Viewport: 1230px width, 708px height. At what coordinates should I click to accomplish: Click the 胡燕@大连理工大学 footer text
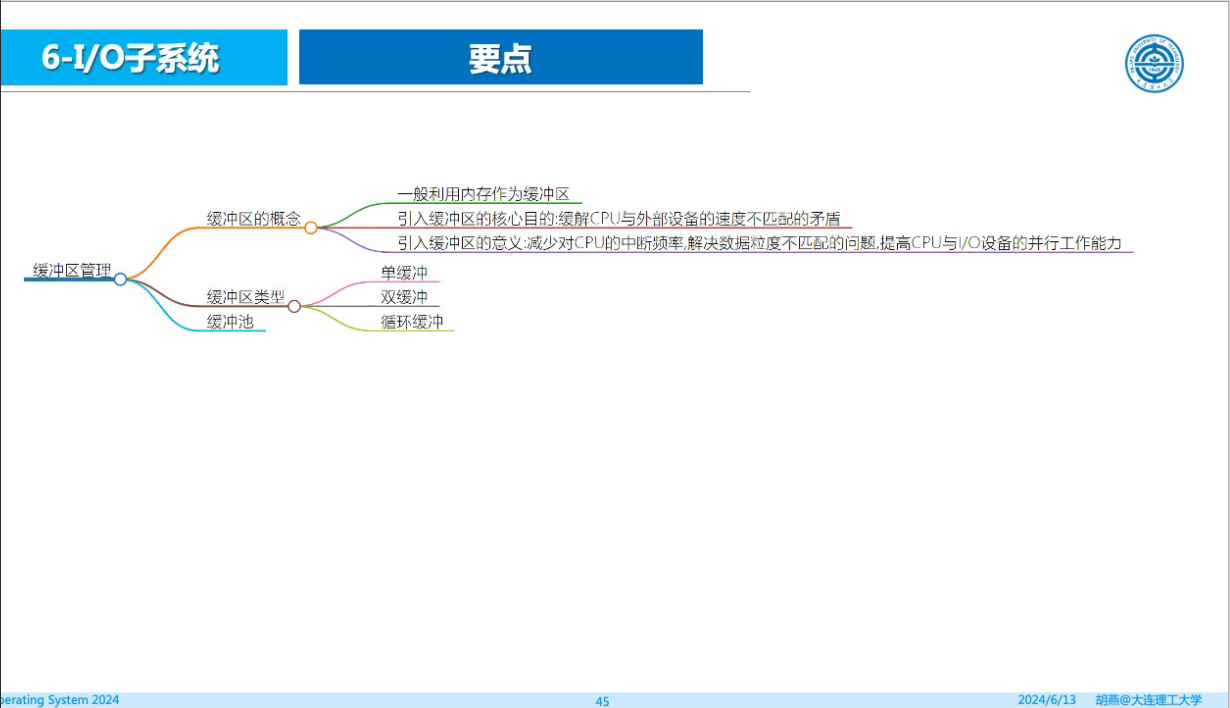coord(1148,700)
